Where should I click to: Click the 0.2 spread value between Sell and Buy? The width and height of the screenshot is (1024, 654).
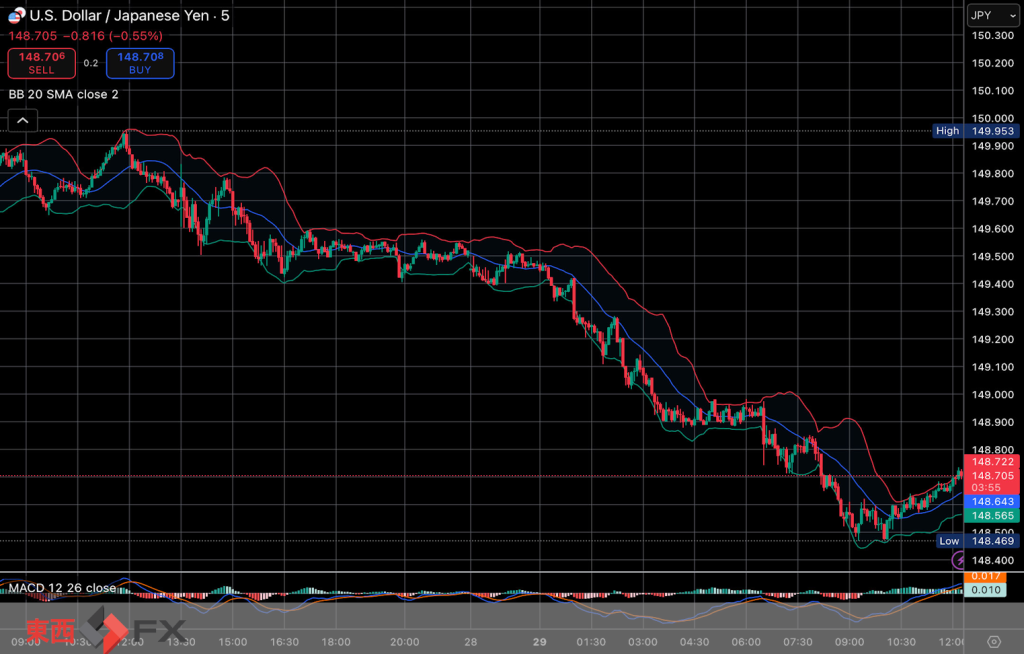(91, 63)
